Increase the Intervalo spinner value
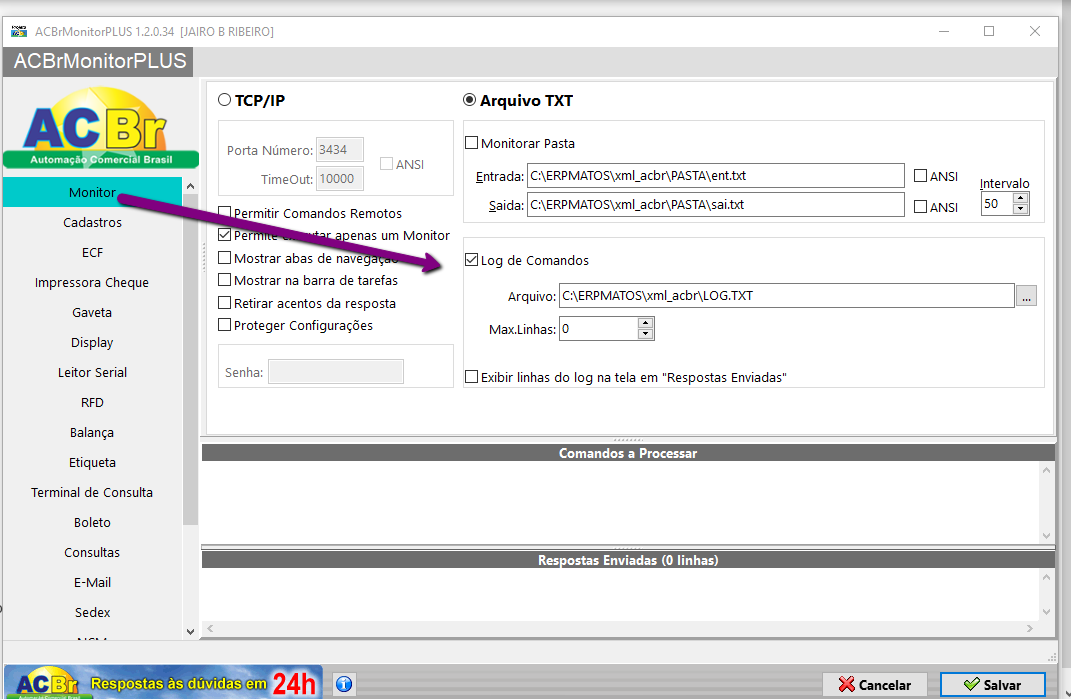 (x=1020, y=198)
